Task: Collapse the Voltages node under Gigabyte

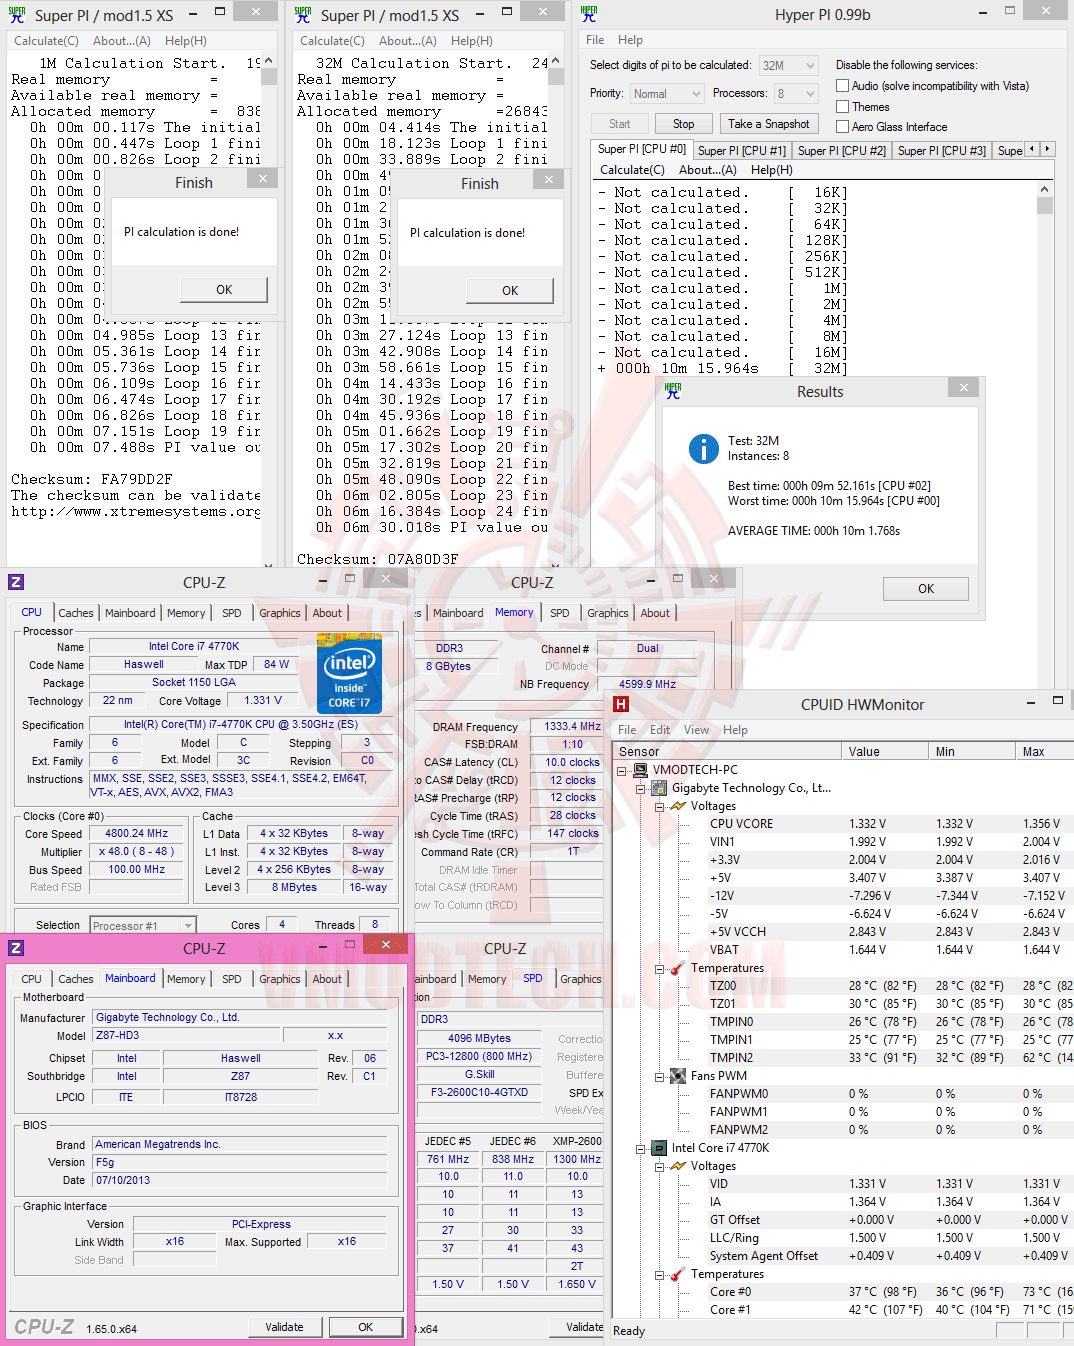Action: point(659,807)
